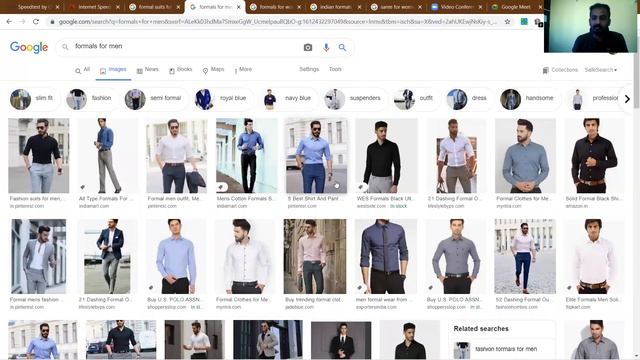Click the blue magnifier search button
This screenshot has height=360, width=640.
(342, 47)
